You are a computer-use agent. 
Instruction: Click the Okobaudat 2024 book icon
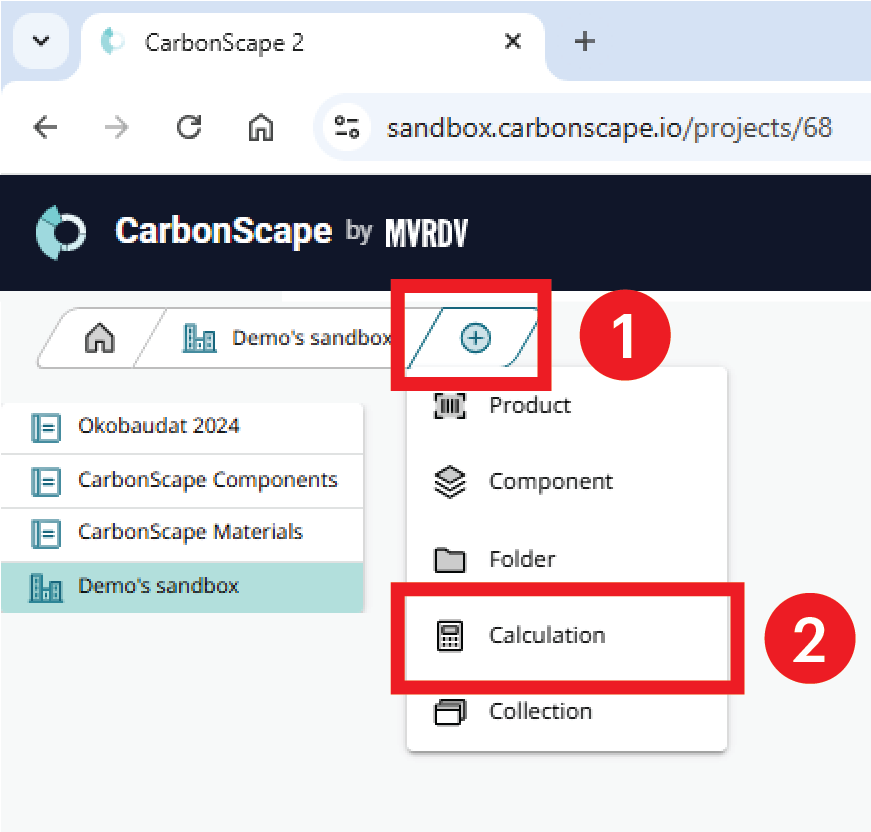(46, 428)
